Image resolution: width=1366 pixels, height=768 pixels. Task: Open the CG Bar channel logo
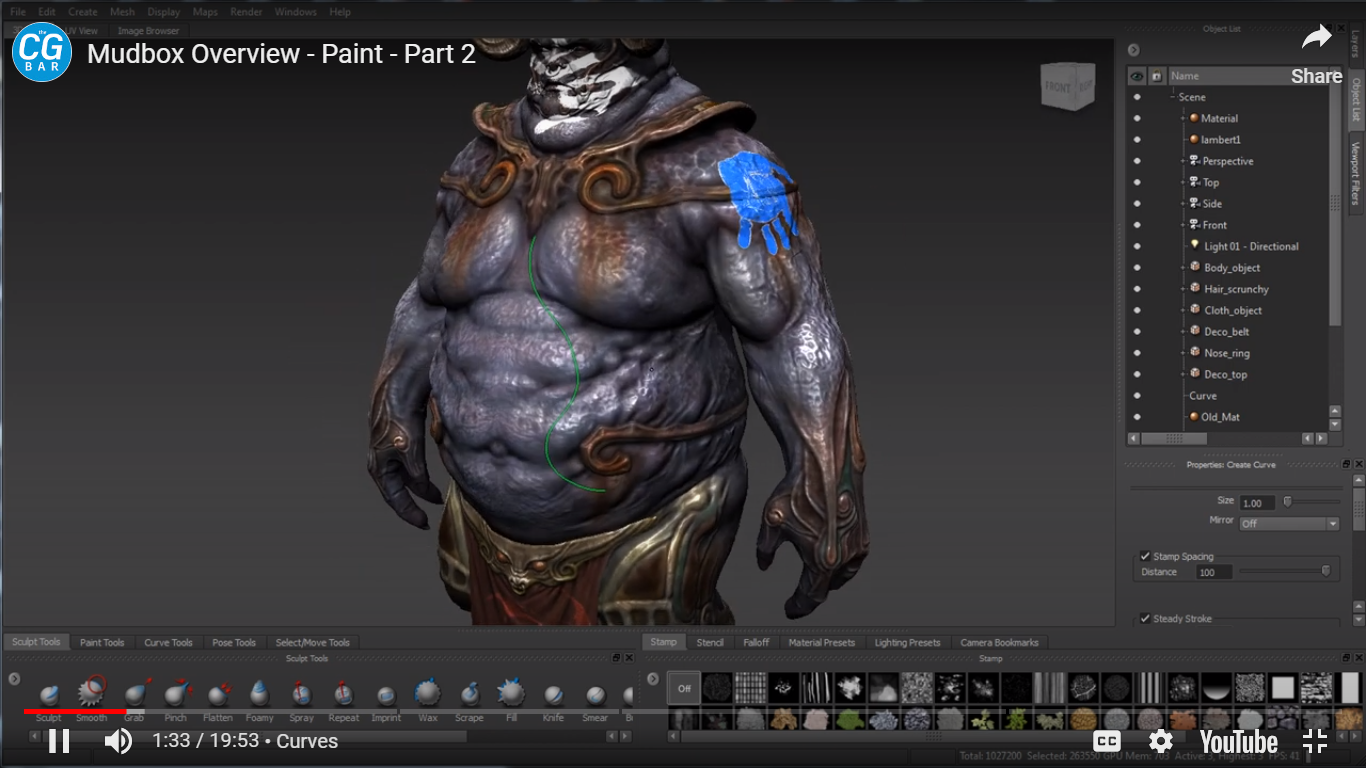click(42, 52)
